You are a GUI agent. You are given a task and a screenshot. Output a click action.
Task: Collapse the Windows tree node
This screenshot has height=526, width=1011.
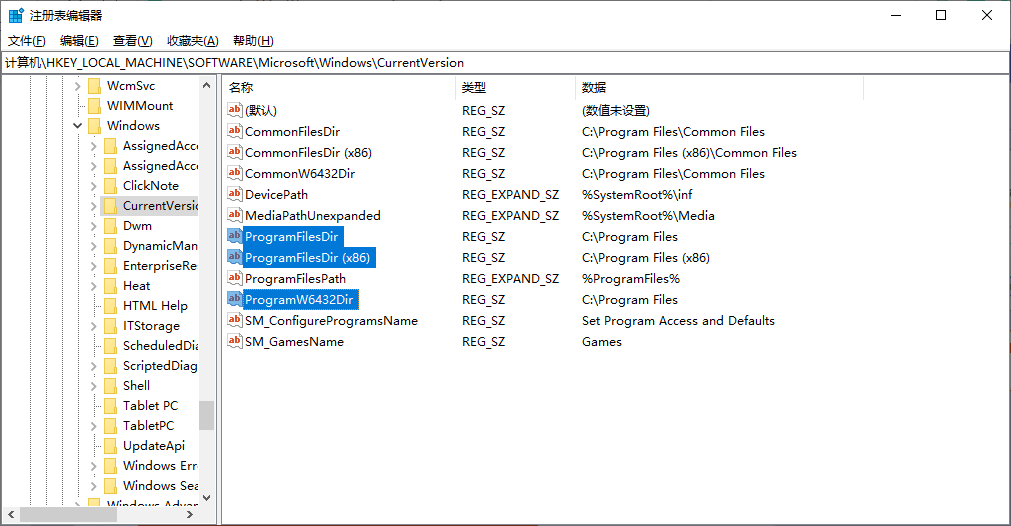click(77, 126)
